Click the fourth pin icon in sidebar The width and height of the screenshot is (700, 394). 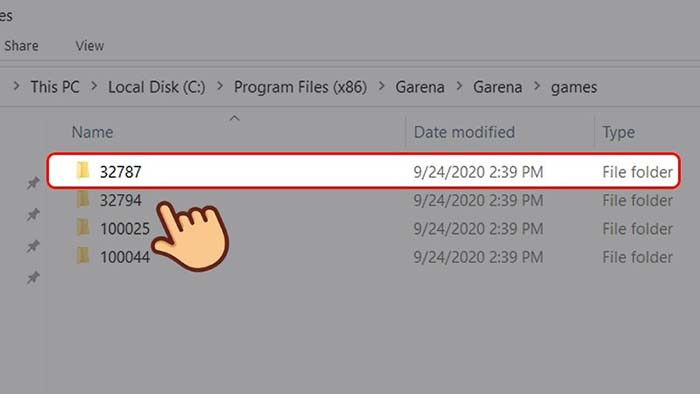33,278
